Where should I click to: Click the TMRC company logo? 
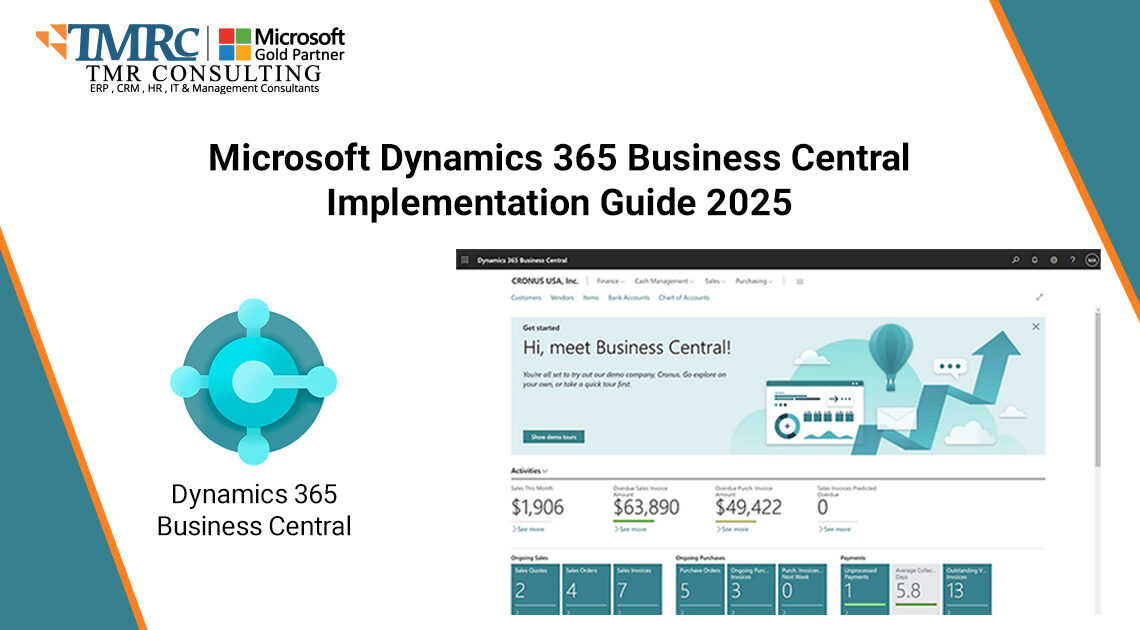119,44
